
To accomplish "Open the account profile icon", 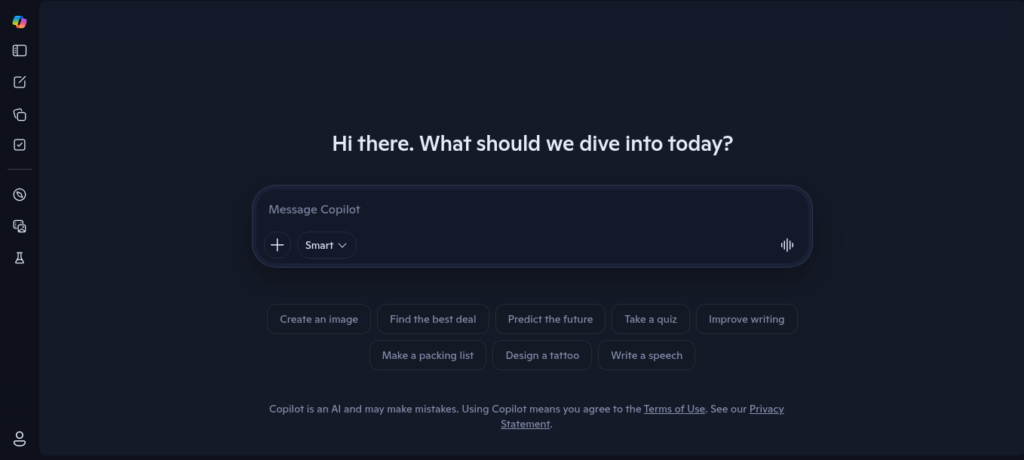I will [20, 438].
